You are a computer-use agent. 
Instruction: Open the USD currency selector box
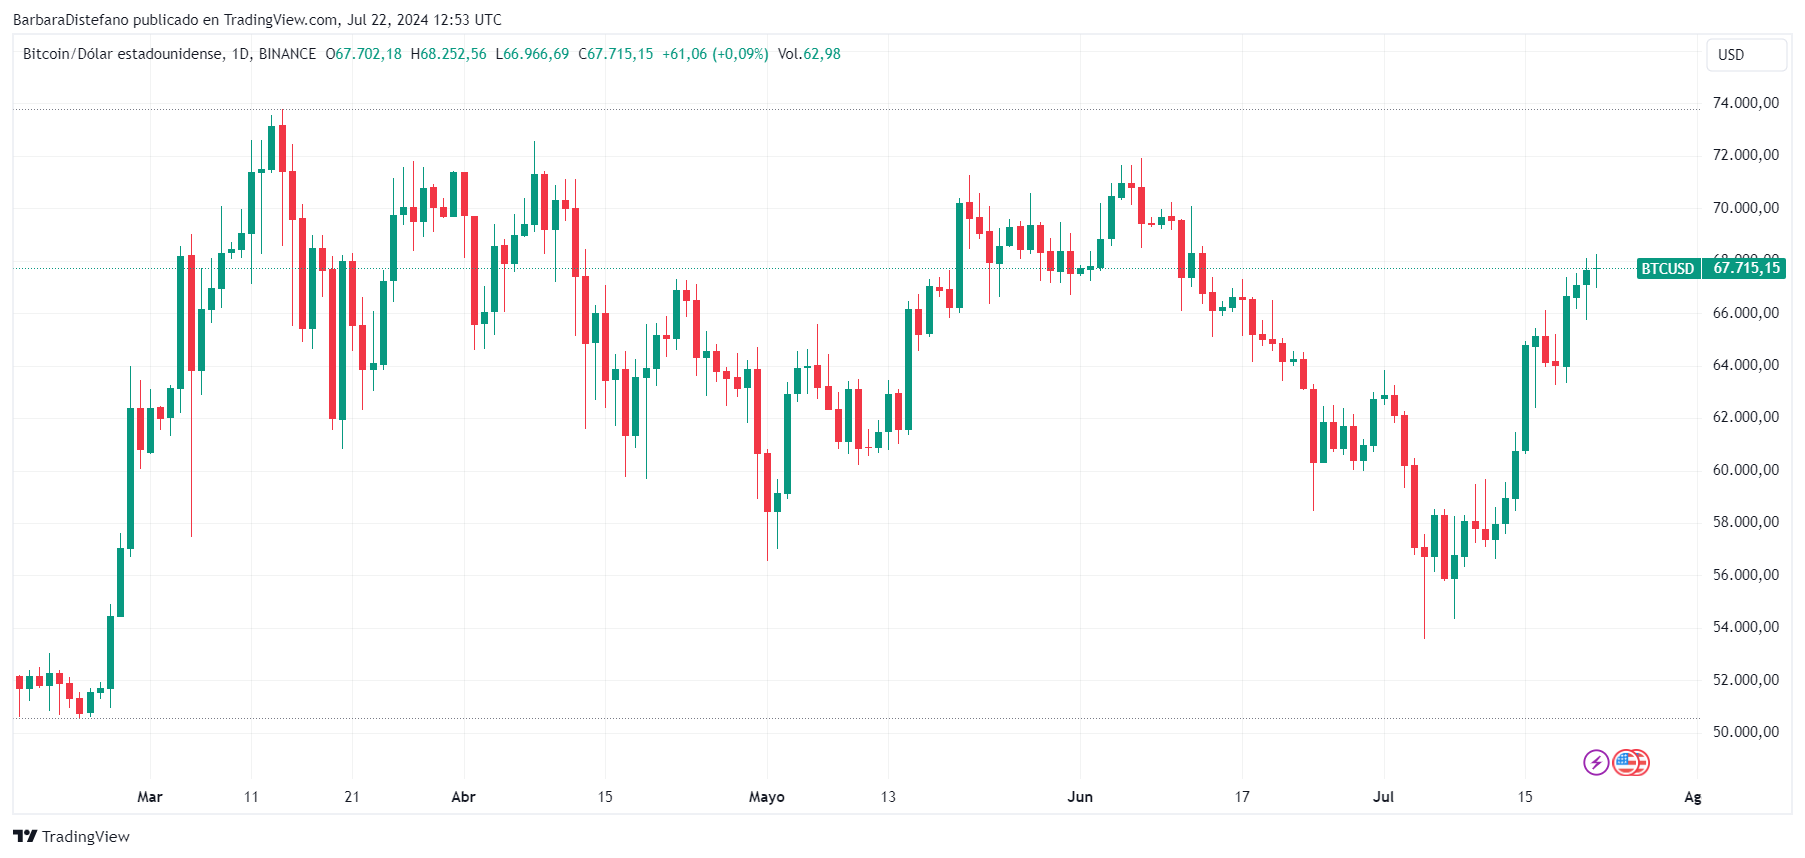(x=1746, y=55)
